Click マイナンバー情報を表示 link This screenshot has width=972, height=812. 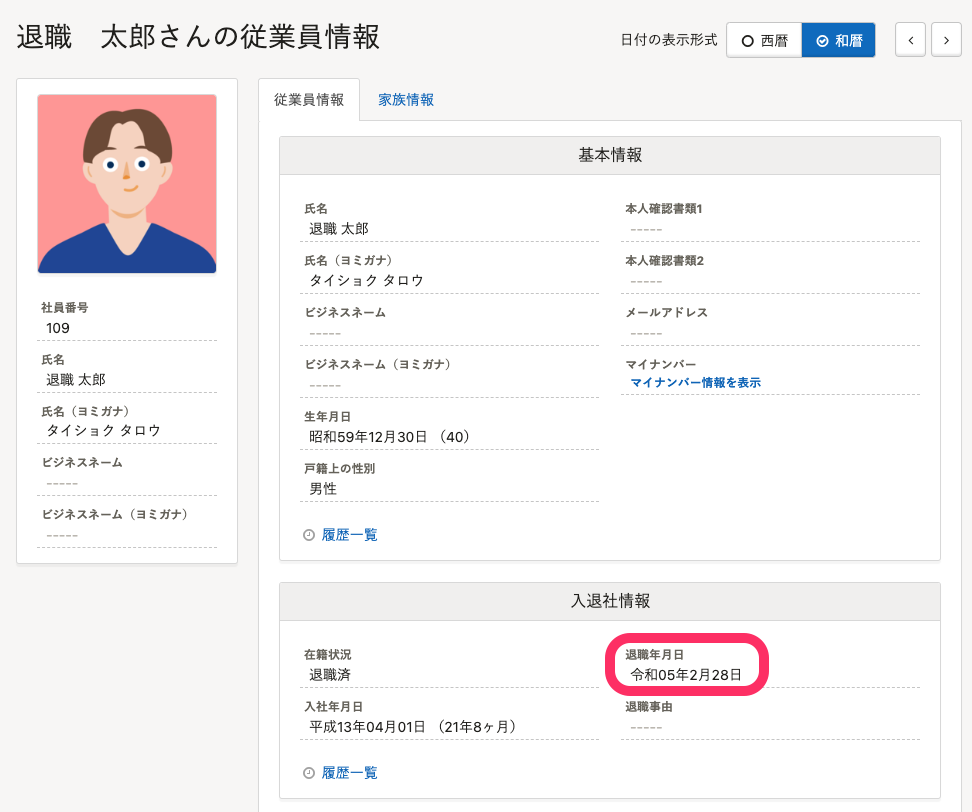tap(695, 383)
